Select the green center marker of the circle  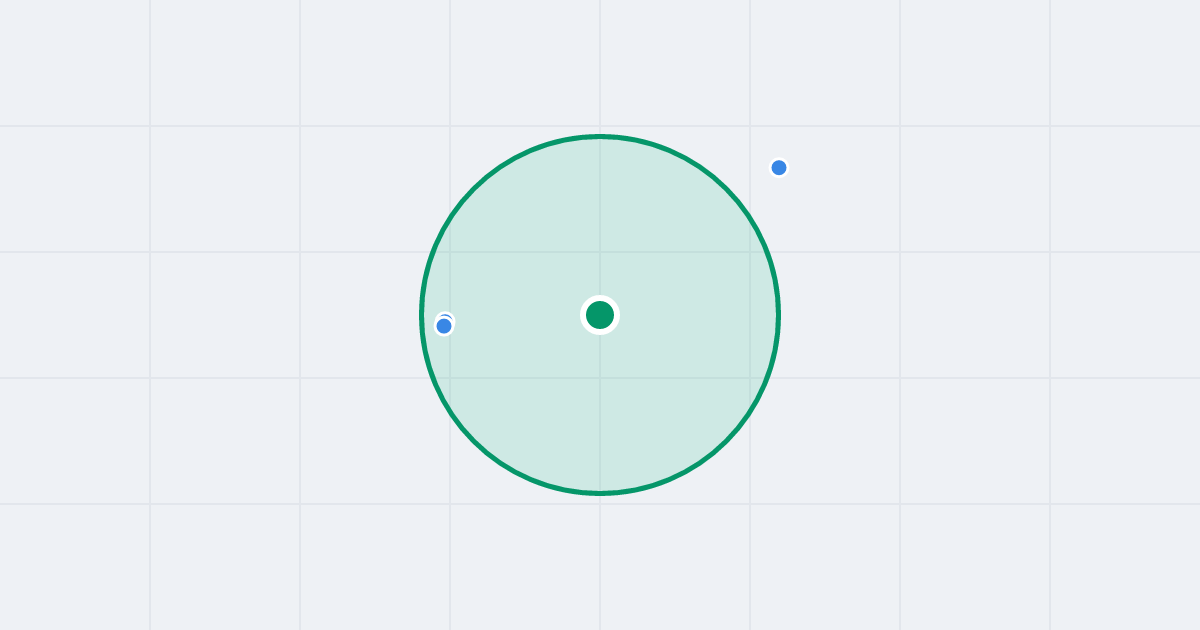click(x=600, y=315)
